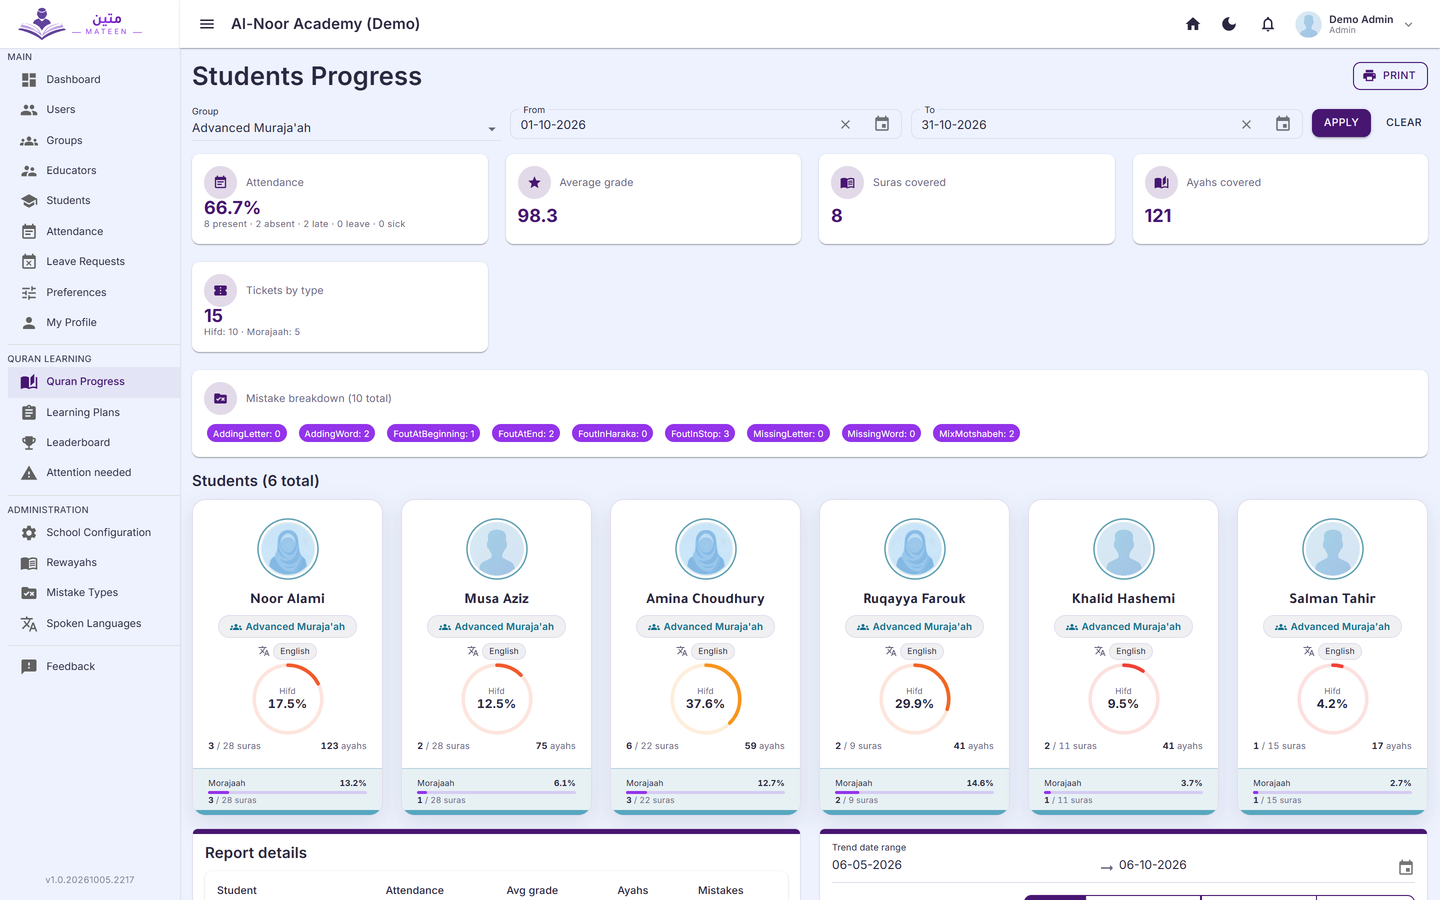Click the AddingWord: 2 mistake chip
This screenshot has width=1440, height=900.
coord(337,434)
